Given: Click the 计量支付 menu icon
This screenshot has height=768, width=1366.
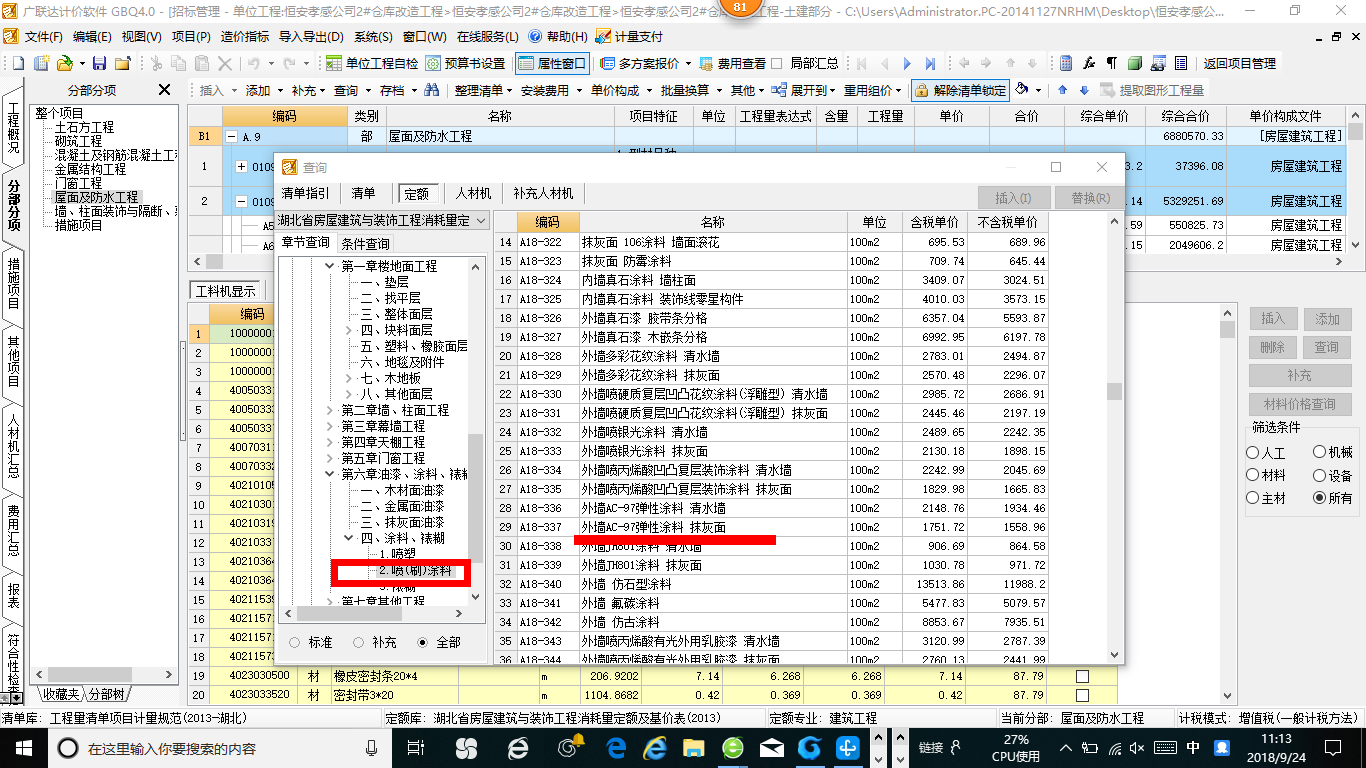Looking at the screenshot, I should pos(629,36).
